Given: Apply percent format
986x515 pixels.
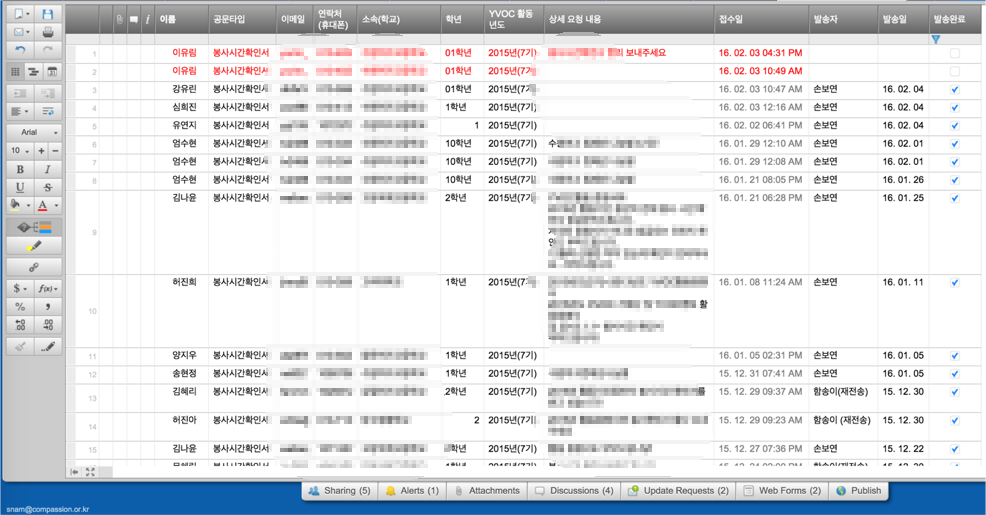Looking at the screenshot, I should coord(20,307).
